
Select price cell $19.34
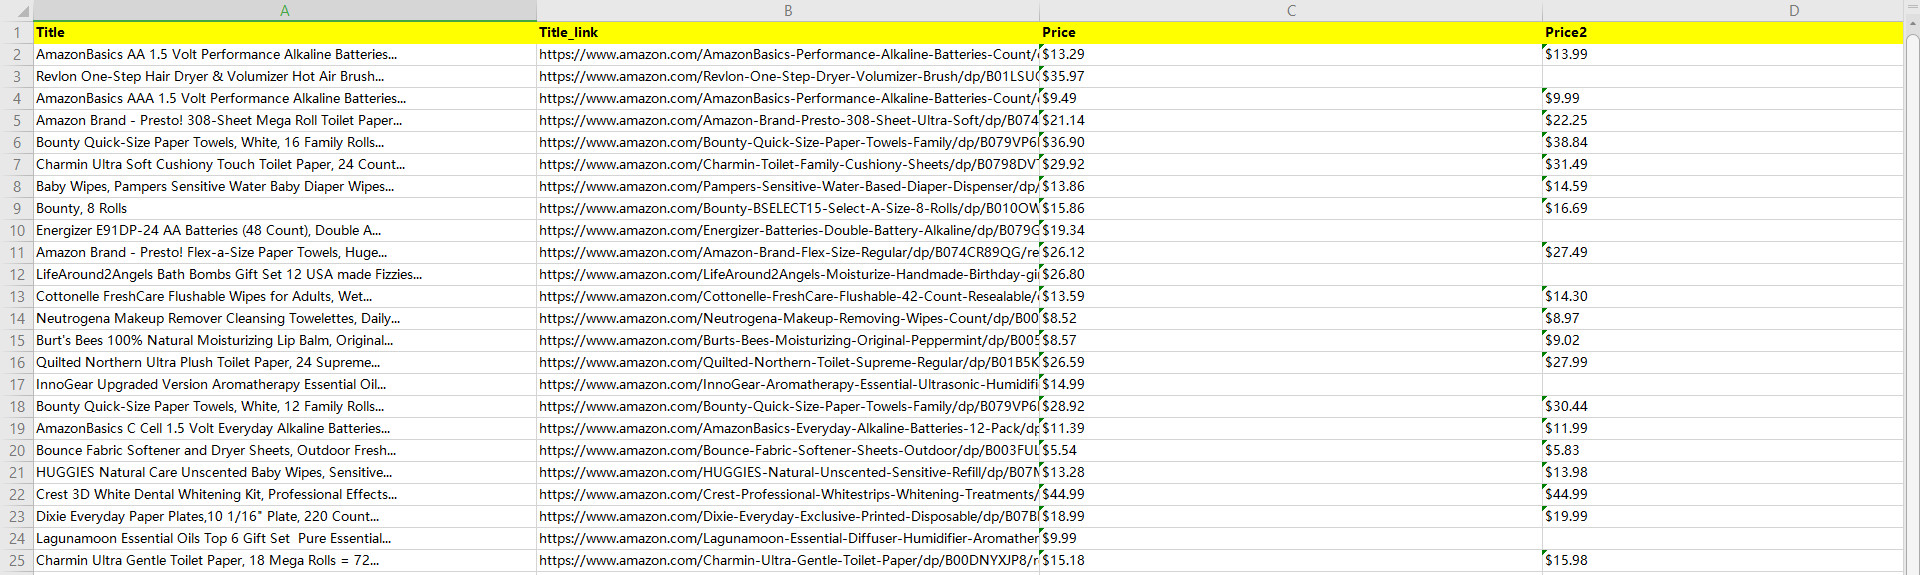click(1291, 230)
